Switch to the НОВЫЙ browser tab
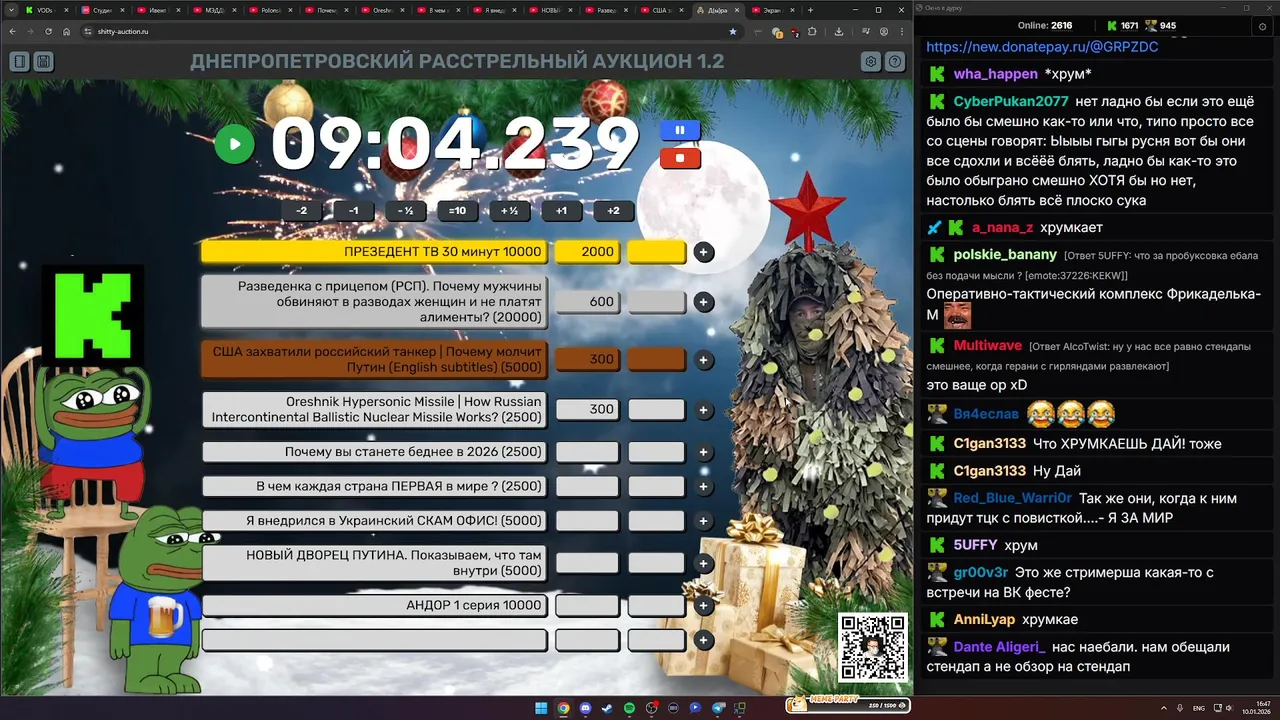The image size is (1280, 720). point(550,10)
